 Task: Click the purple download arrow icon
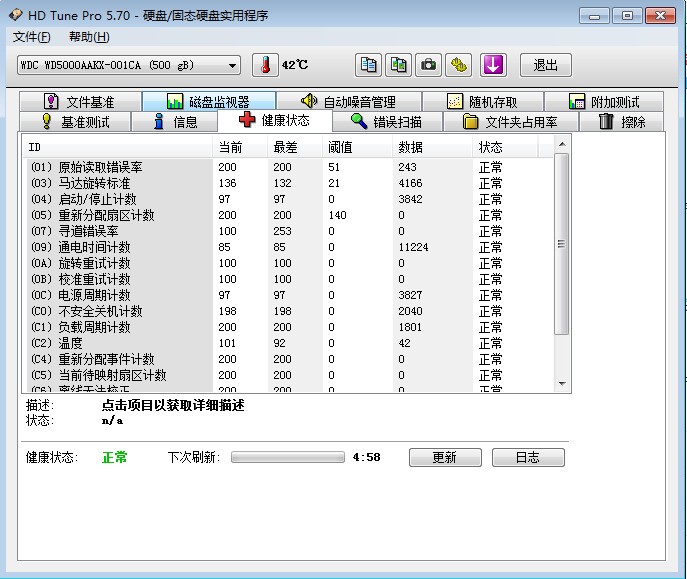pyautogui.click(x=493, y=65)
